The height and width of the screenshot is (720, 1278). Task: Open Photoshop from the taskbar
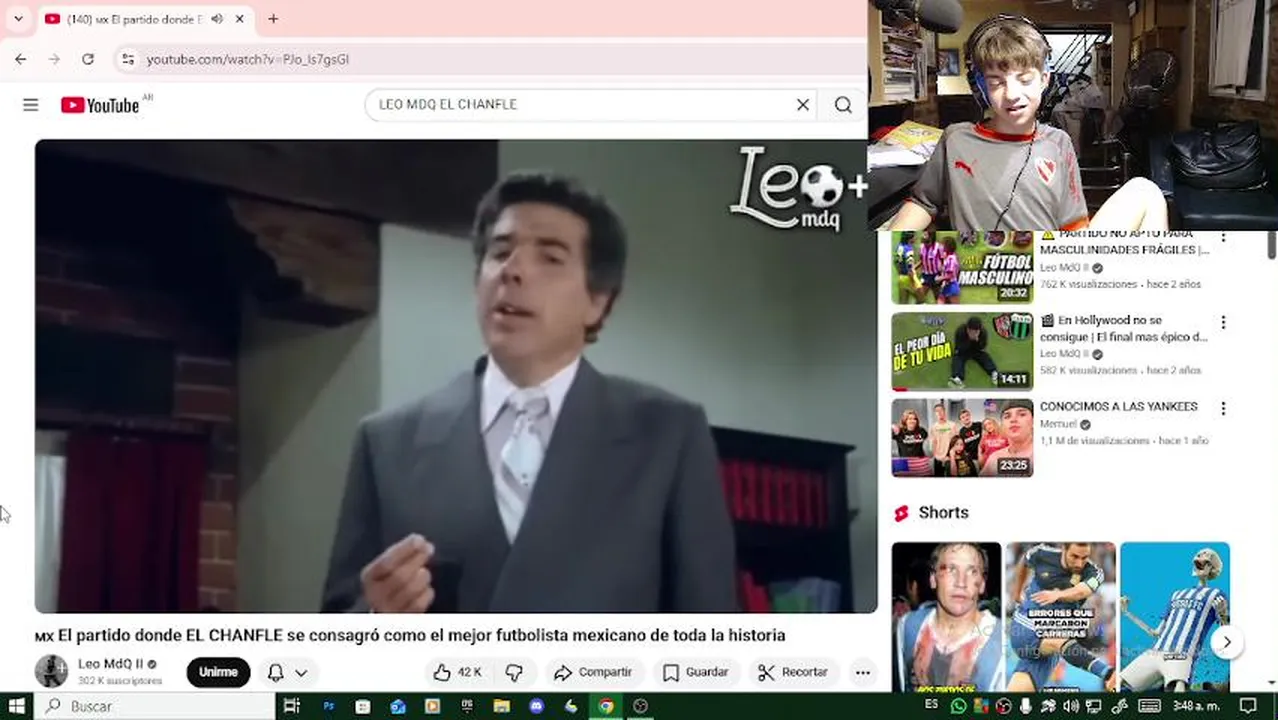coord(328,706)
